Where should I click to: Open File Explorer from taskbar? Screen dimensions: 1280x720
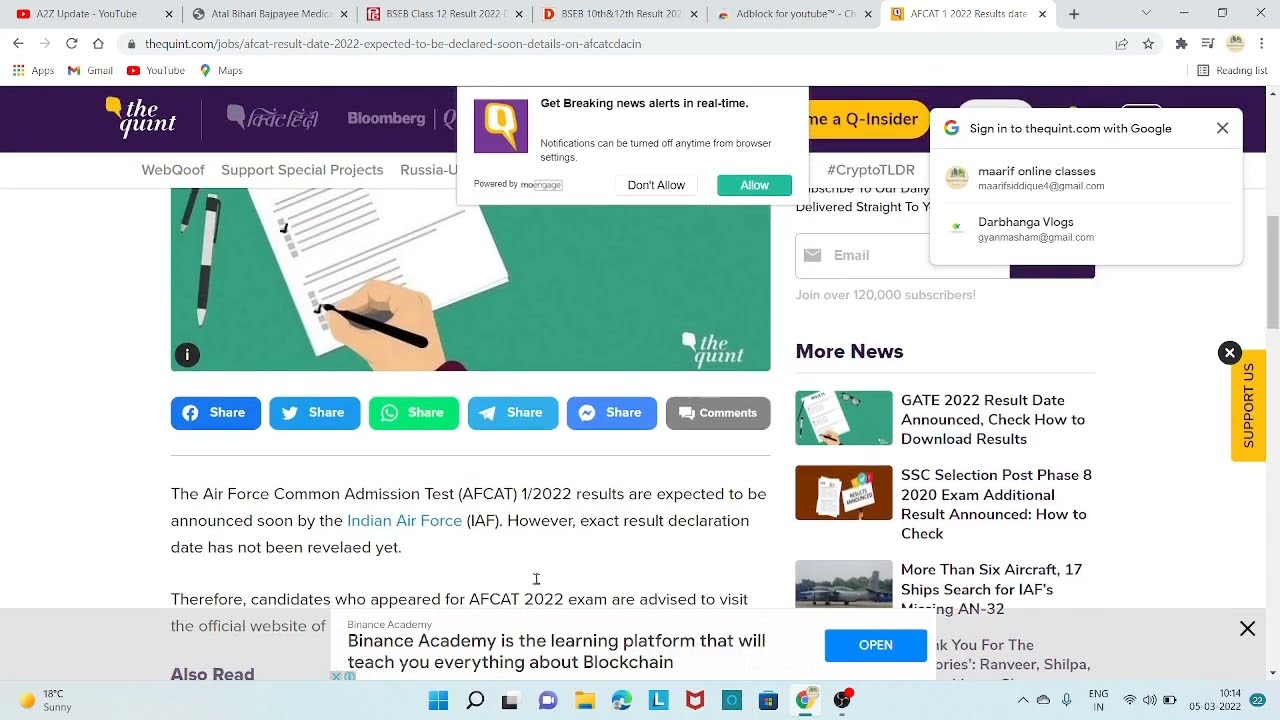pyautogui.click(x=584, y=701)
